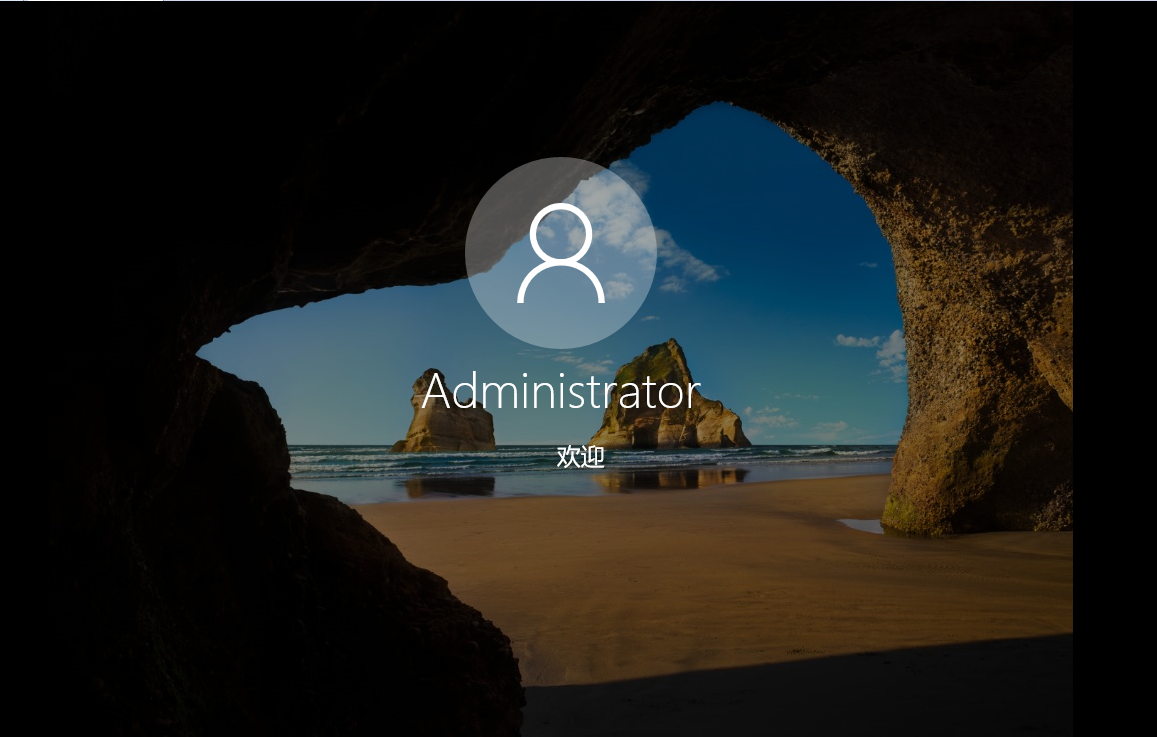Click the small water puddle on the sand
This screenshot has width=1157, height=737.
pyautogui.click(x=860, y=525)
